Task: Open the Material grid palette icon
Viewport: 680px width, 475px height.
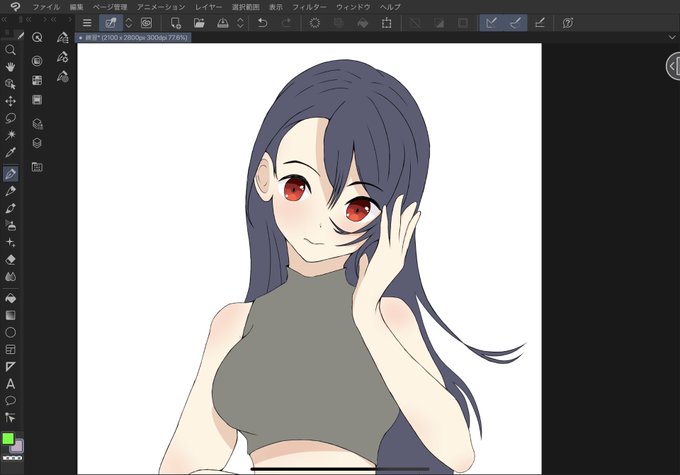Action: 37,80
